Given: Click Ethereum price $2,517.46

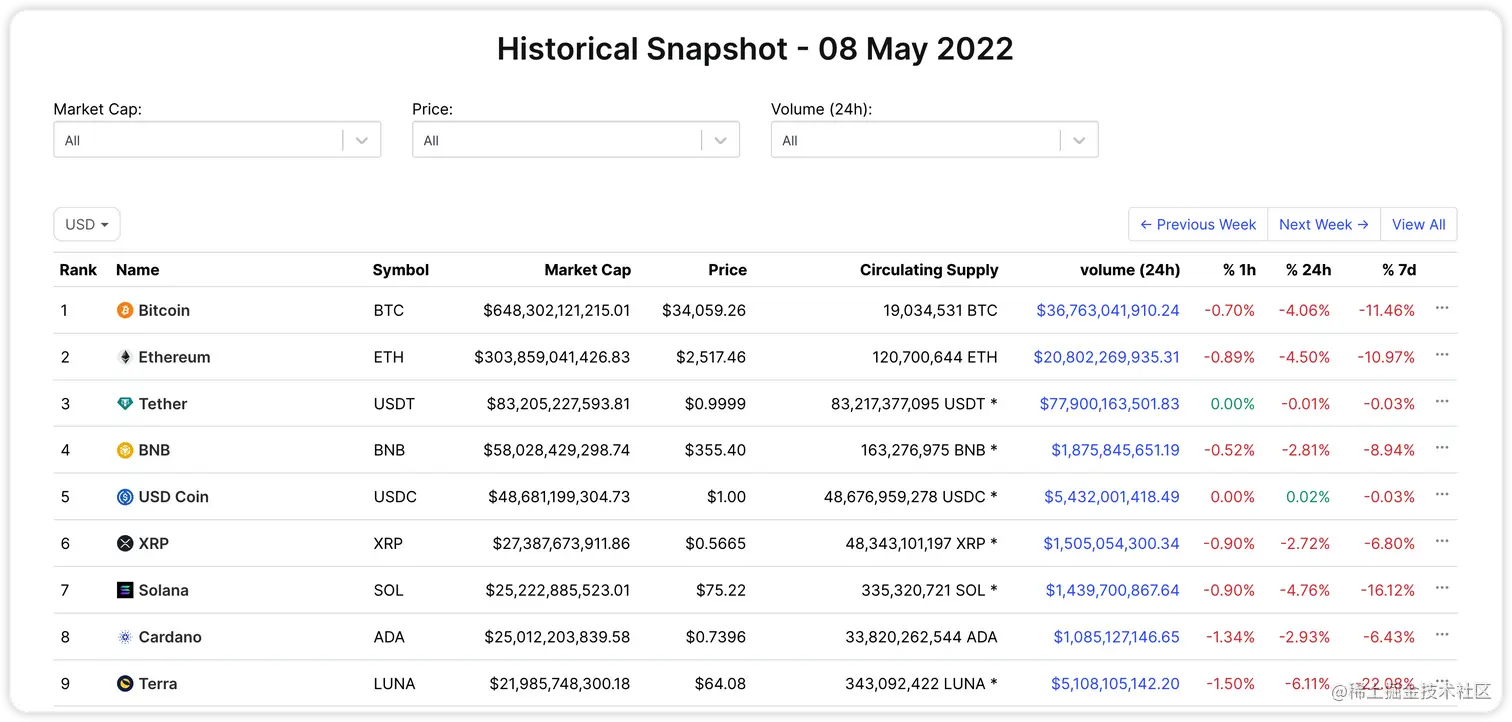Looking at the screenshot, I should coord(711,357).
